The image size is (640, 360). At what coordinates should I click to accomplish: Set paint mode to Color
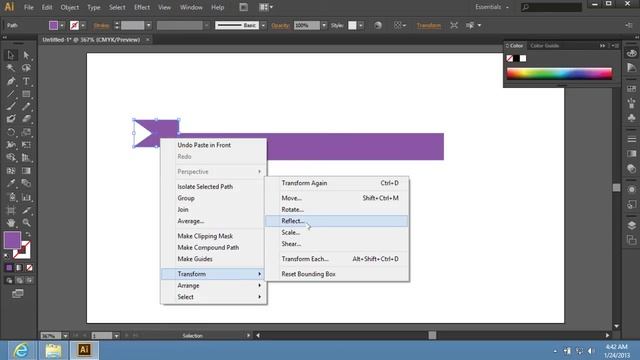click(9, 268)
